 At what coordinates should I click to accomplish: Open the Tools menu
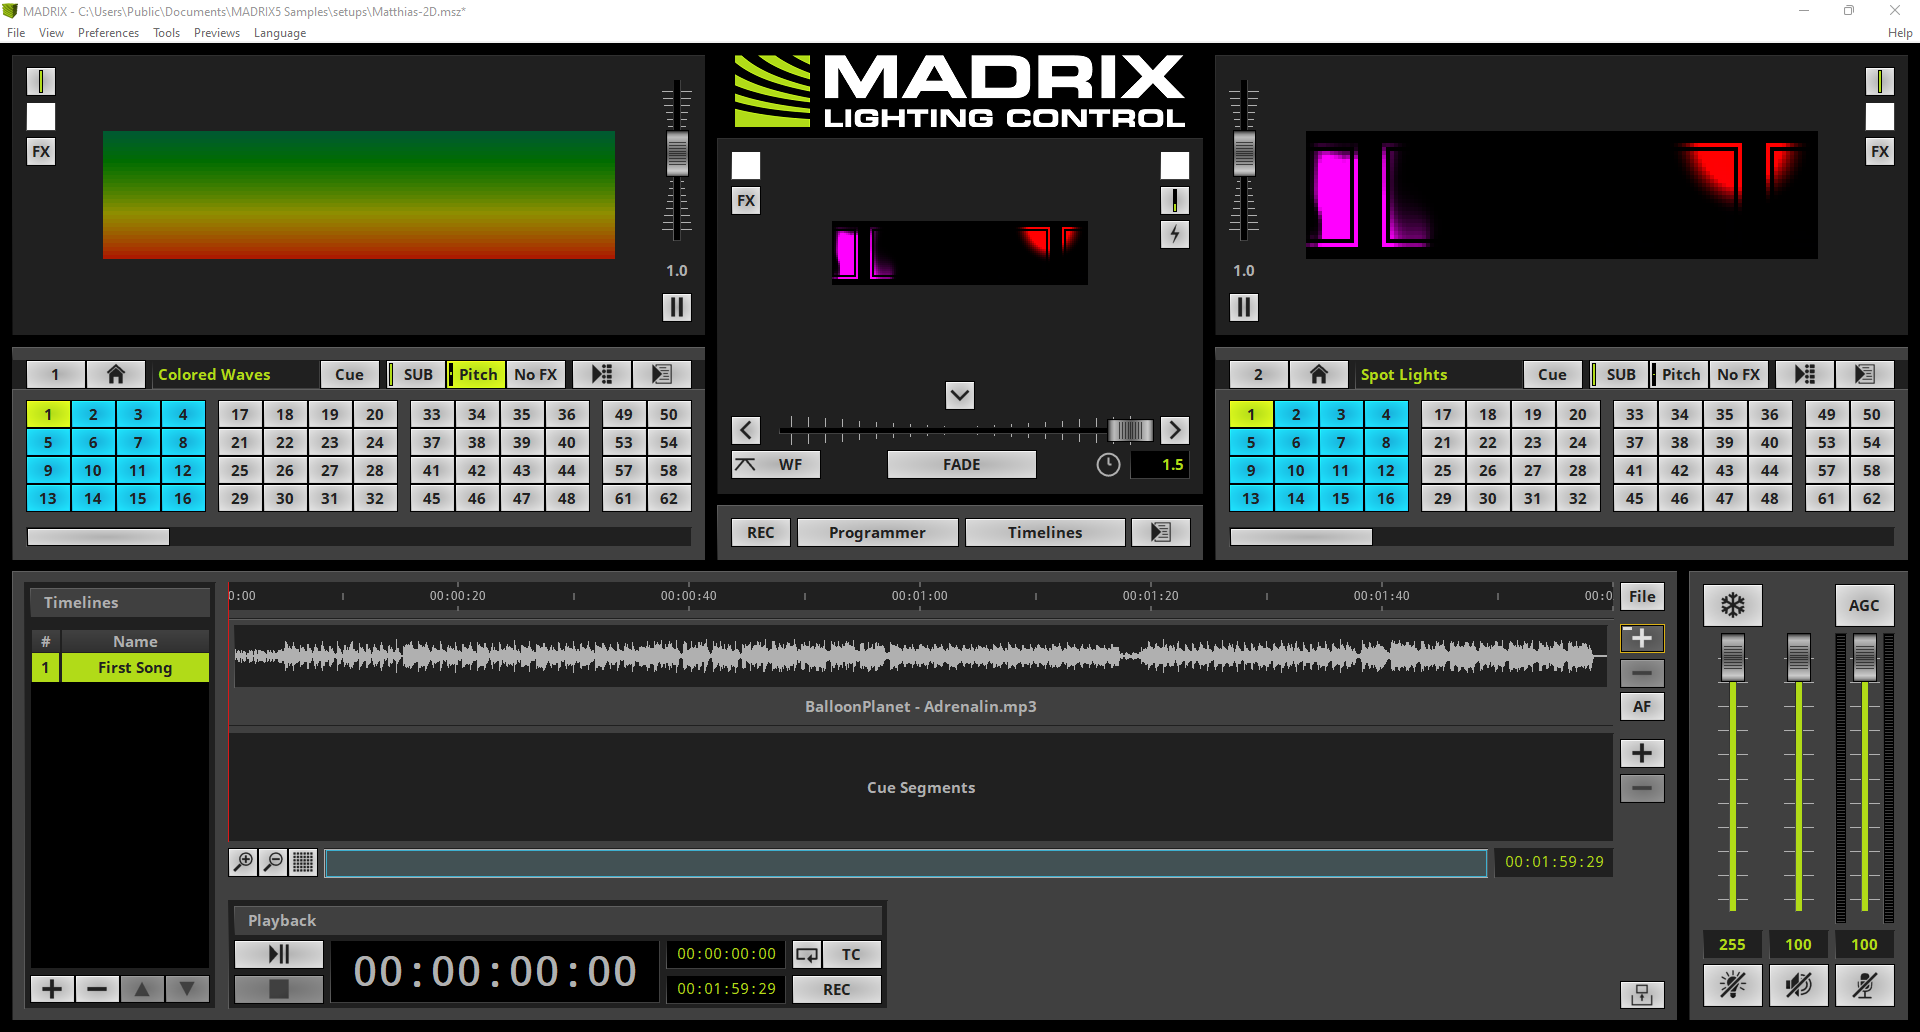[x=166, y=33]
